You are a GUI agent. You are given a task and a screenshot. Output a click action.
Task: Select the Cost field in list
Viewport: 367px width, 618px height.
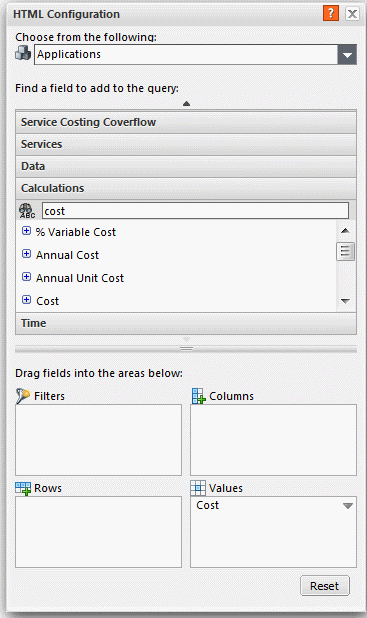tap(47, 301)
